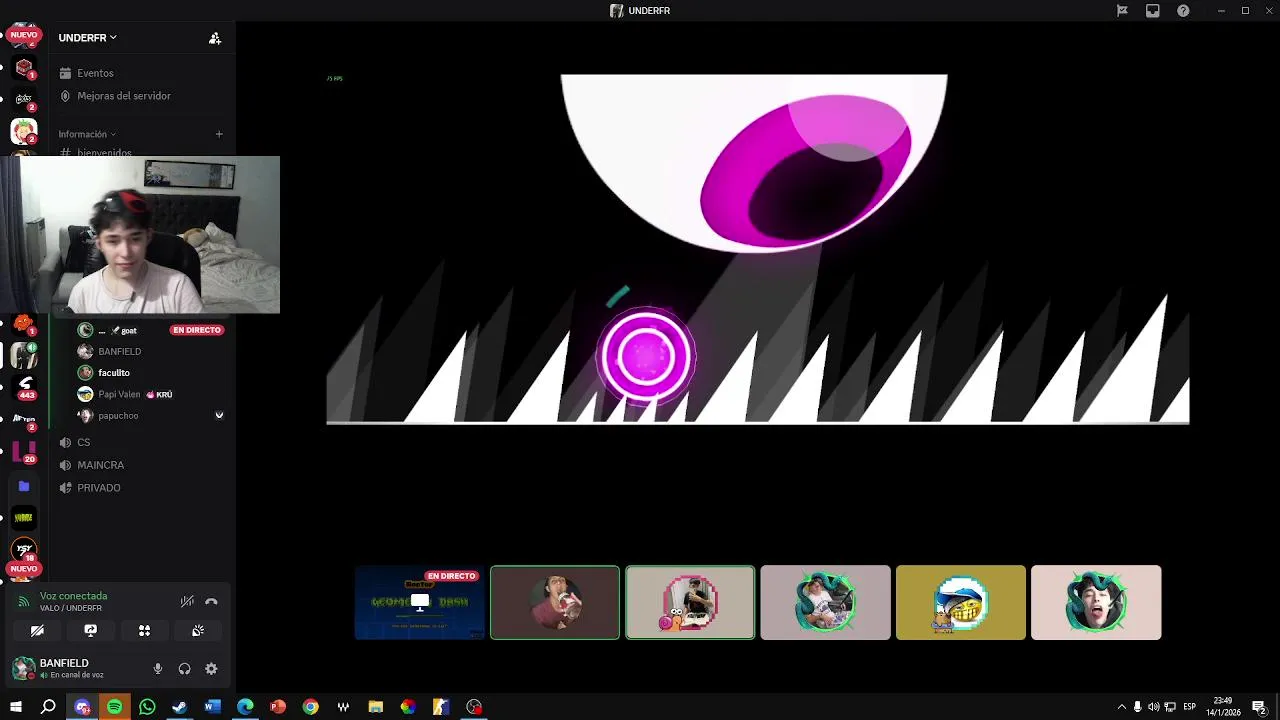Open the taskbar clock and date
Viewport: 1280px width, 720px height.
tap(1223, 707)
